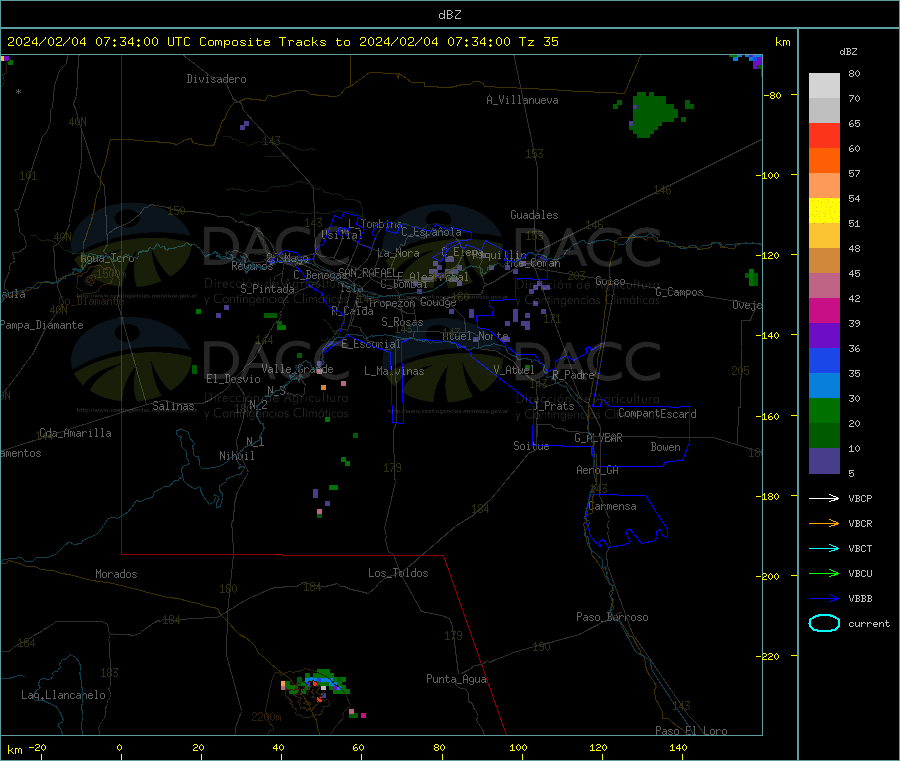Click the Los_Toldos map label

pos(398,573)
